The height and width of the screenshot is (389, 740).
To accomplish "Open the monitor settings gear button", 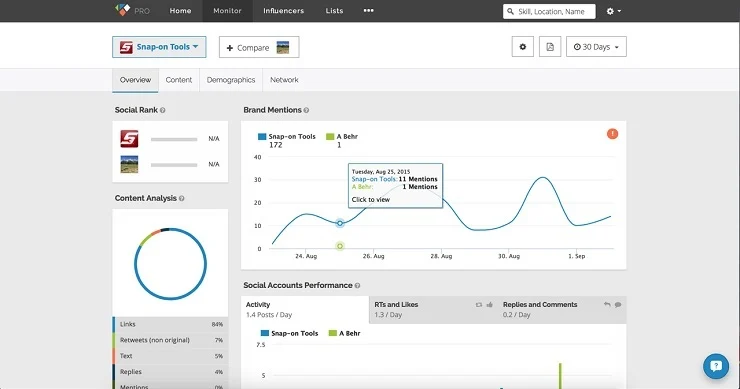I will 522,47.
